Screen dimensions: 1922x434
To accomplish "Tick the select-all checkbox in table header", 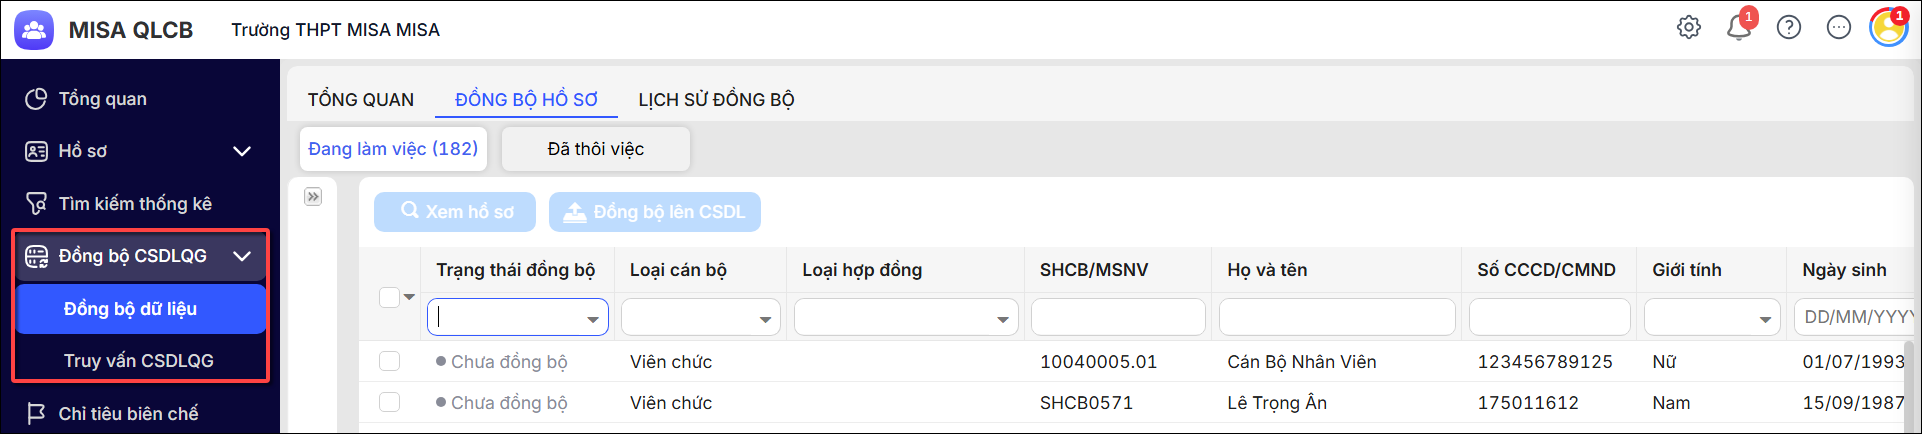I will tap(389, 297).
